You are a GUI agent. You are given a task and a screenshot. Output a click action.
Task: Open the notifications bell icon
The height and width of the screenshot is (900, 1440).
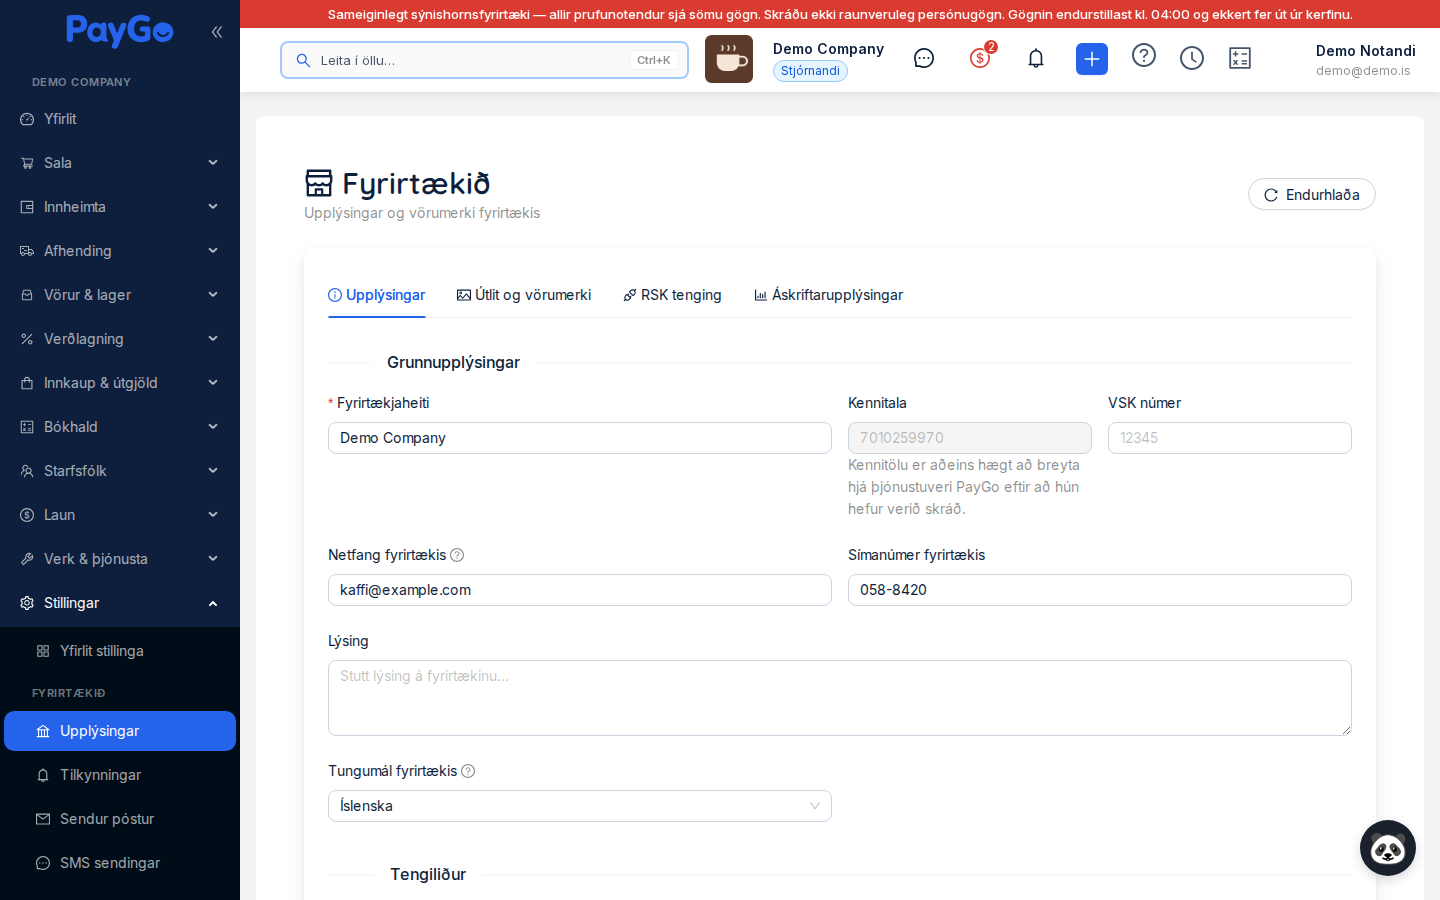[1036, 59]
